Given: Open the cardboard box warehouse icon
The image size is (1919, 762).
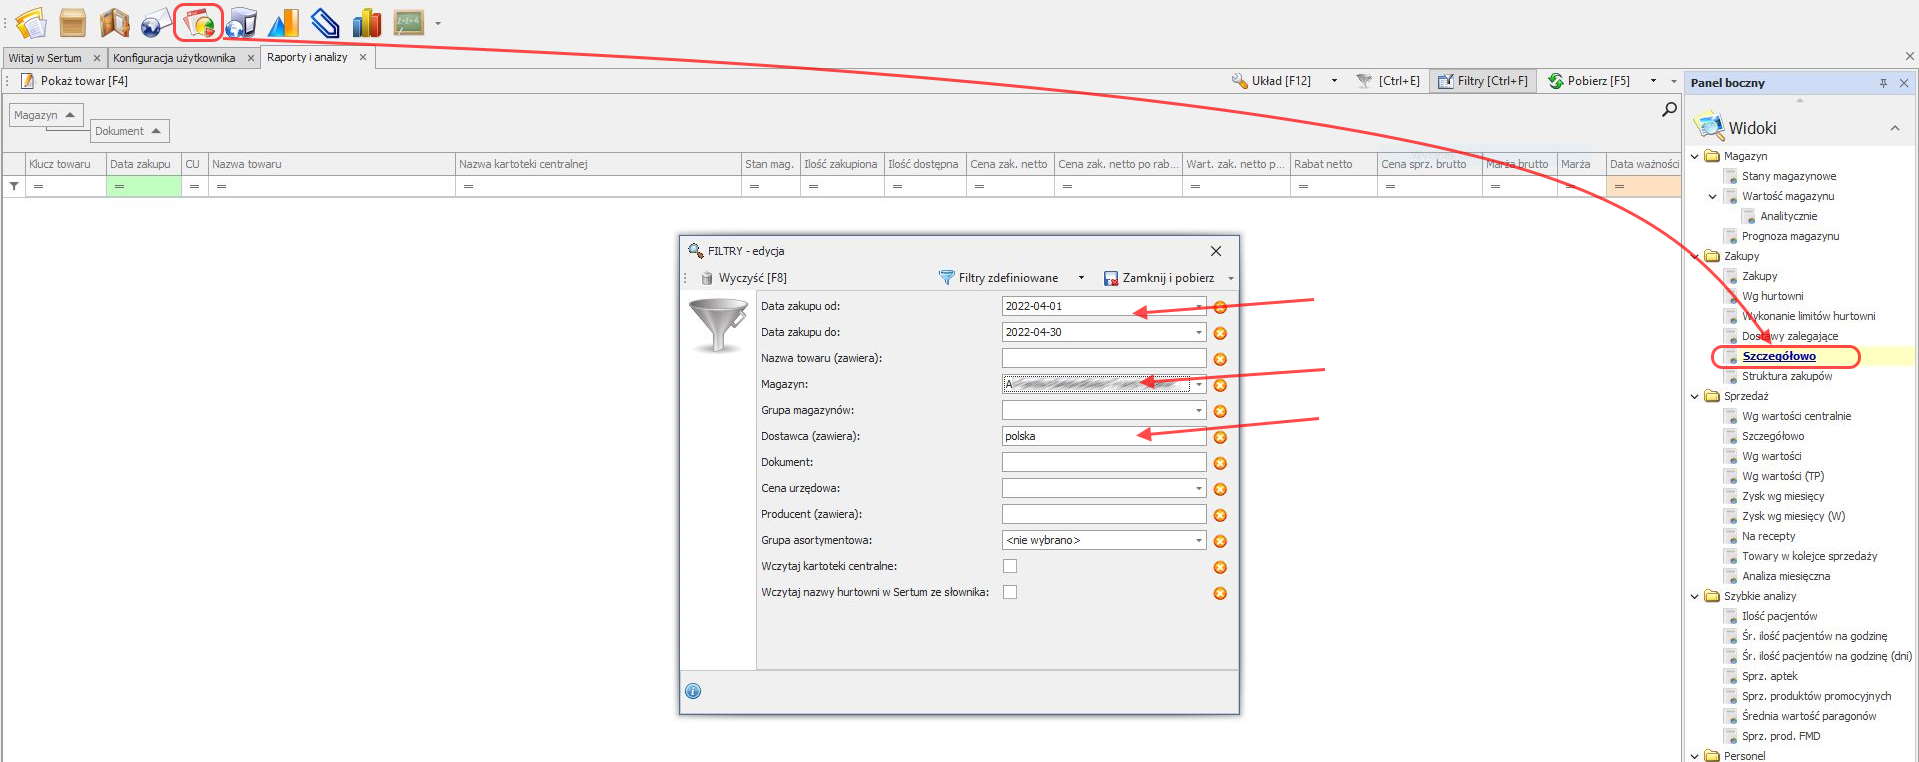Looking at the screenshot, I should pyautogui.click(x=72, y=22).
